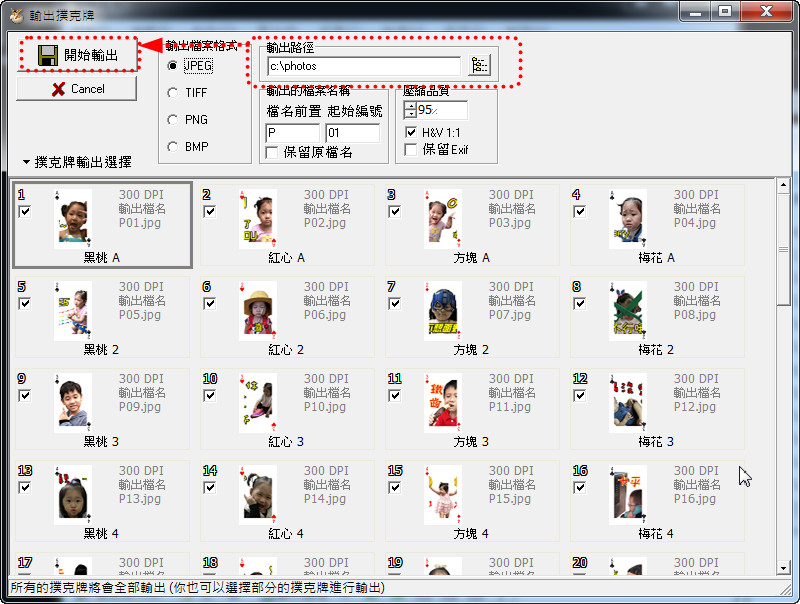Click the Cancel button

click(77, 89)
